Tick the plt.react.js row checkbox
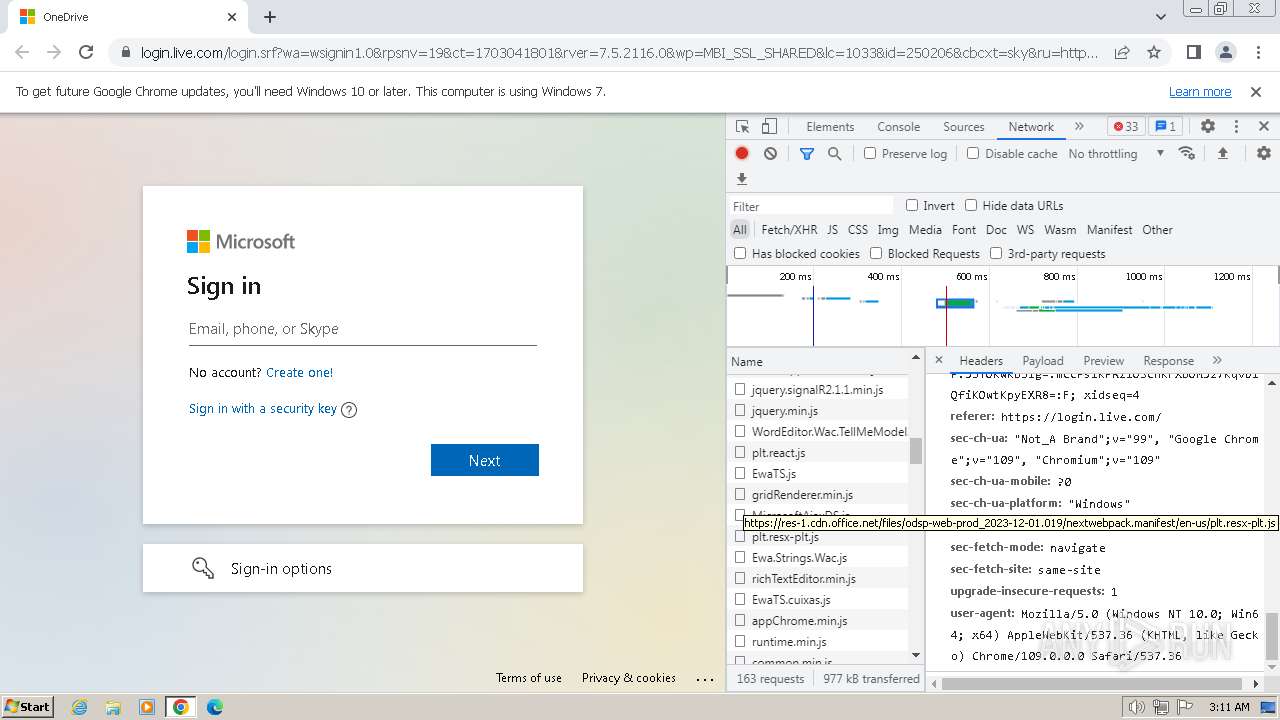The width and height of the screenshot is (1280, 720). [x=740, y=453]
